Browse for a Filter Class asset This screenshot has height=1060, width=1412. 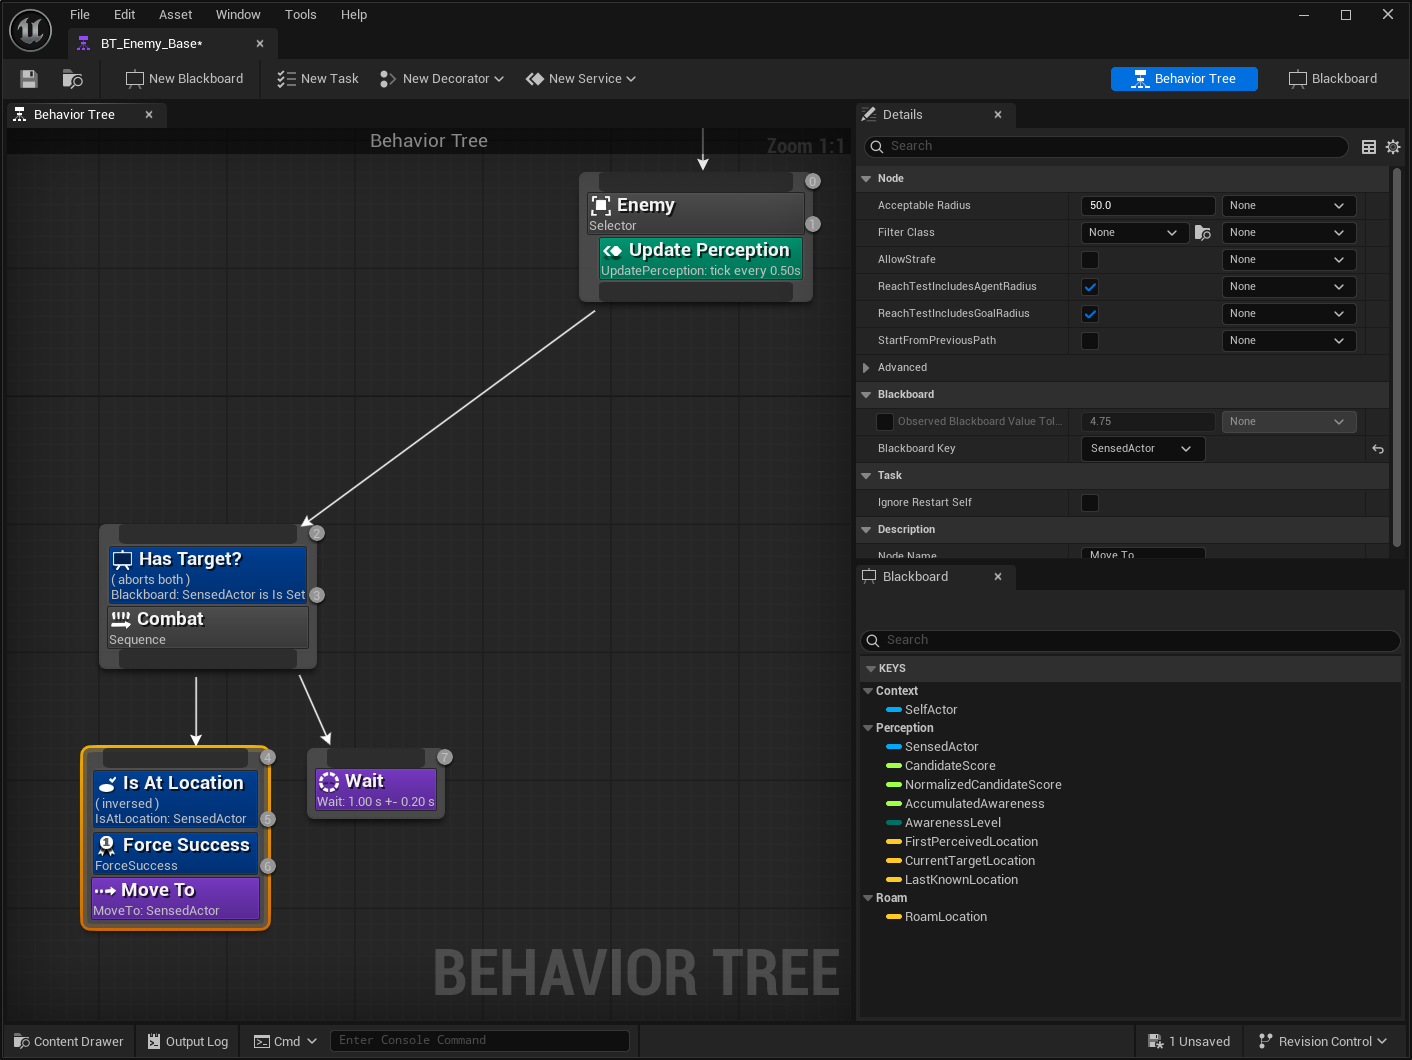click(1202, 232)
